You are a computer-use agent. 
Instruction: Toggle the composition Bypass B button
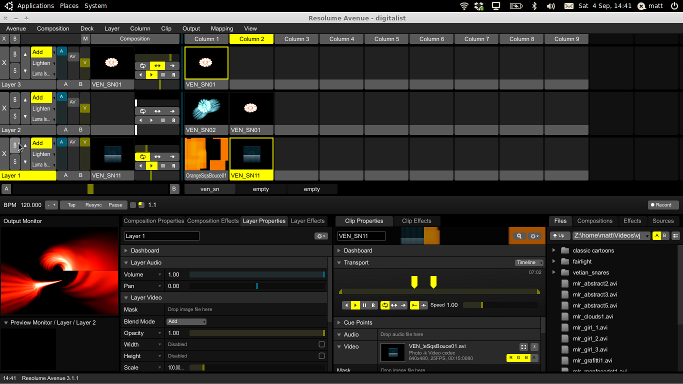14,39
